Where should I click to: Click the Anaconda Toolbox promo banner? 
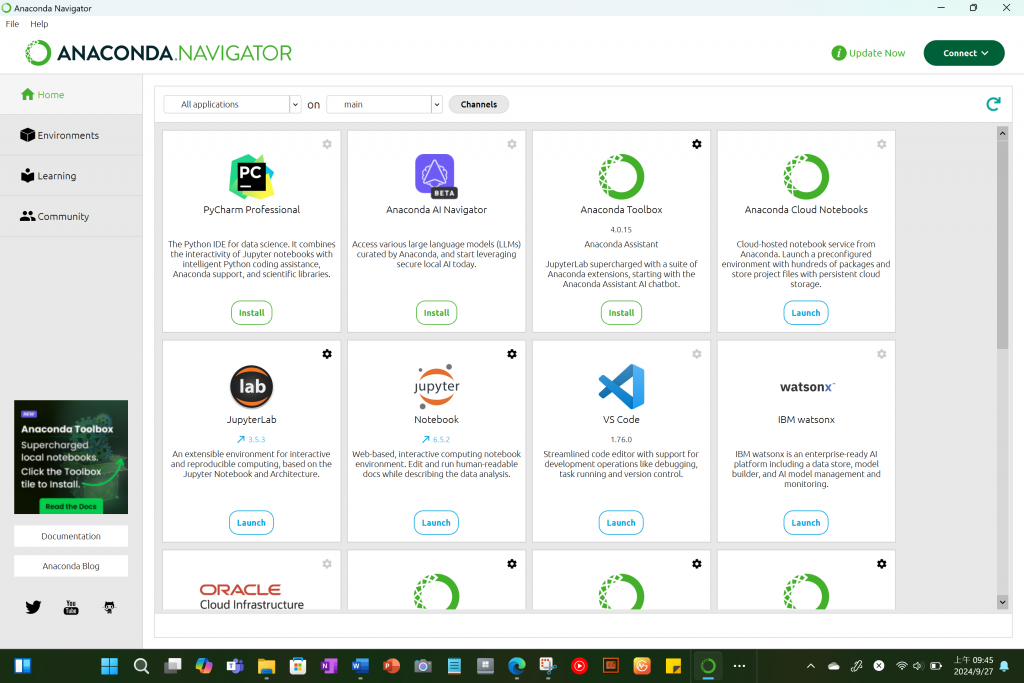click(x=71, y=457)
